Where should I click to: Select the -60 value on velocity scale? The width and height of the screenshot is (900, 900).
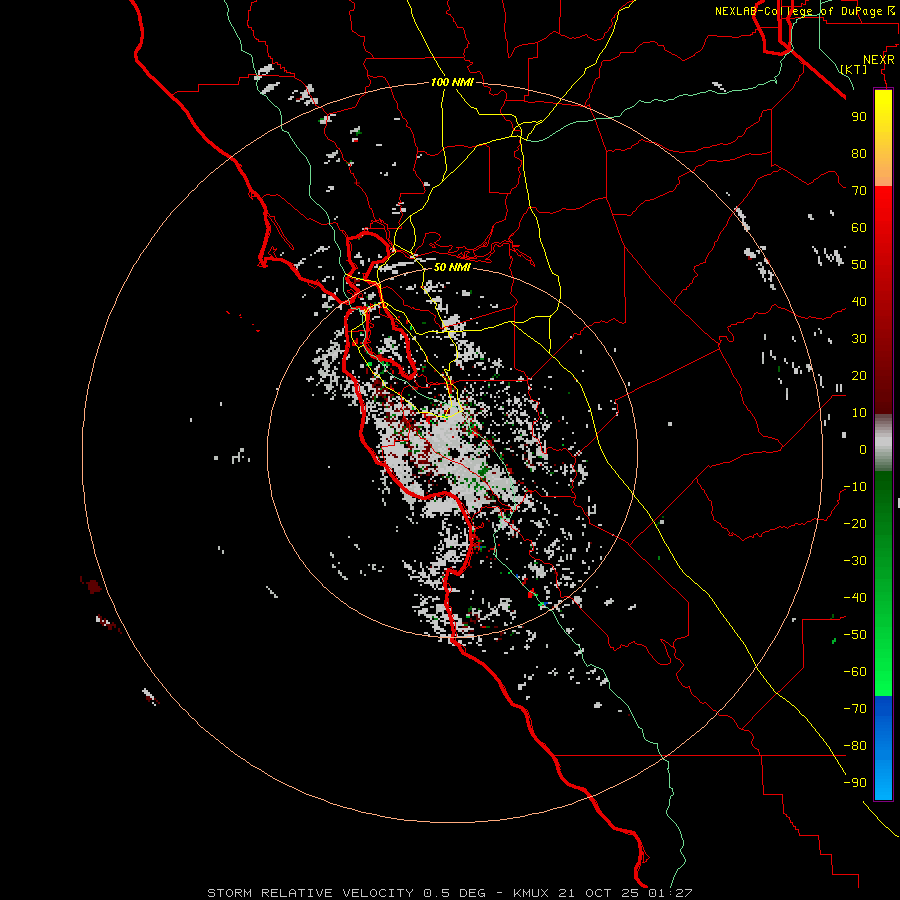855,672
